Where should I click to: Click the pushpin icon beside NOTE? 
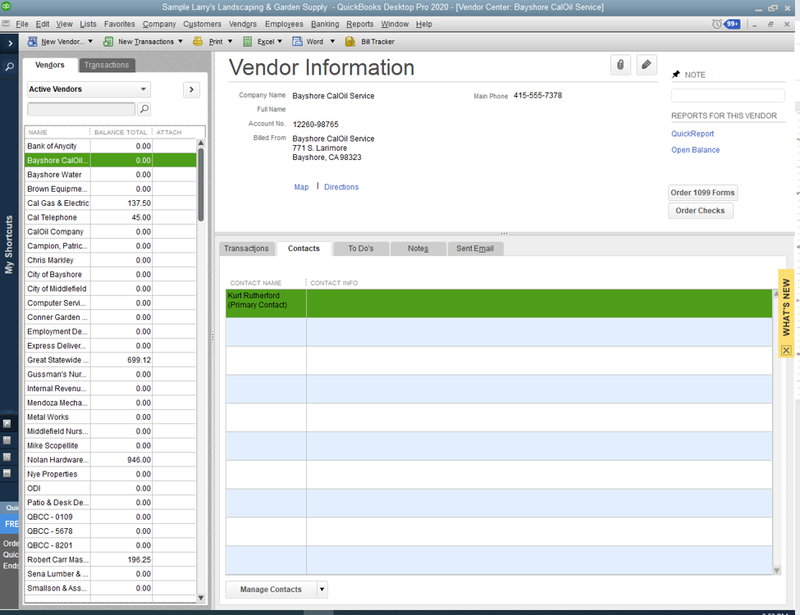[676, 75]
